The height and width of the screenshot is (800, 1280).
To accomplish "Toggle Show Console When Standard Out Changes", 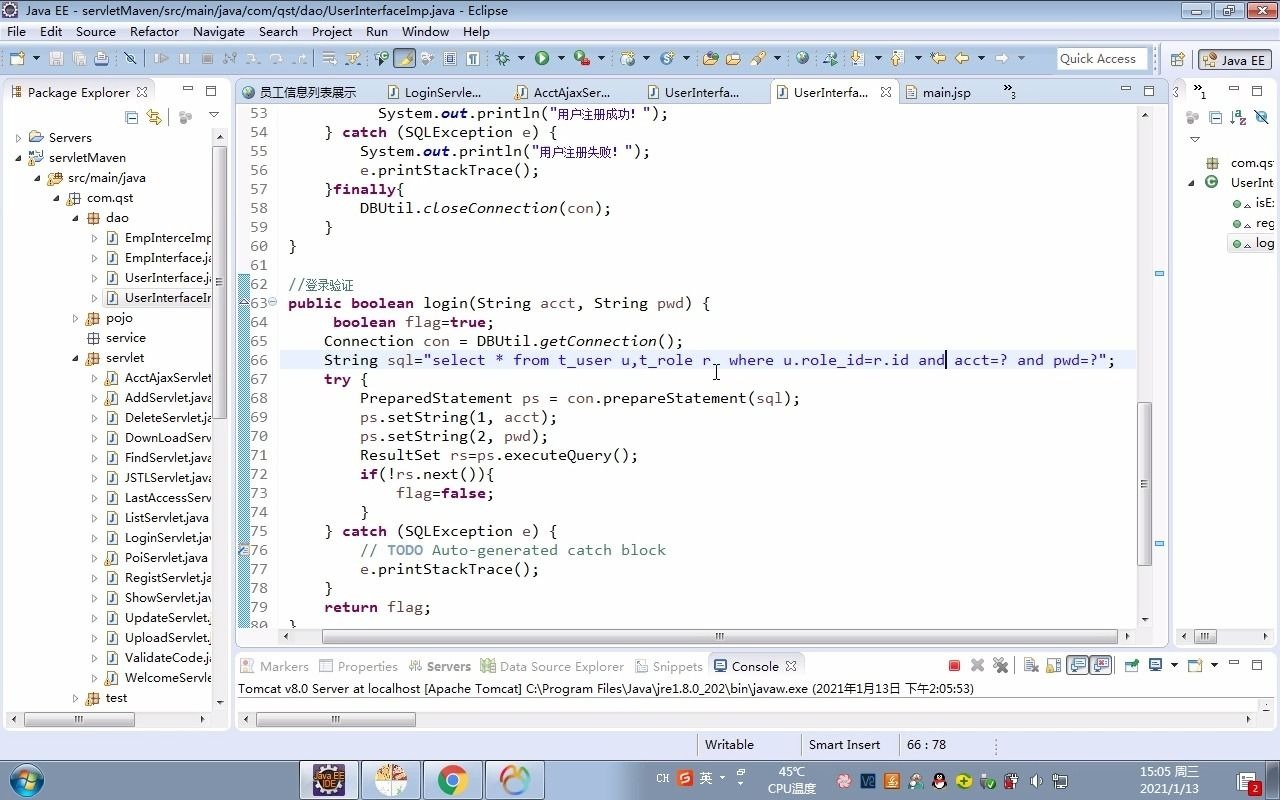I will tap(1077, 666).
